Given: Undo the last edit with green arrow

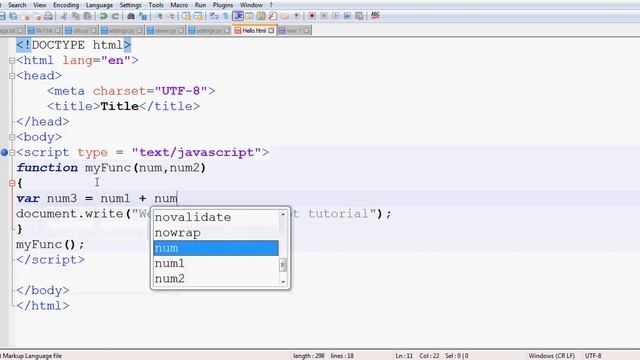Looking at the screenshot, I should 103,16.
